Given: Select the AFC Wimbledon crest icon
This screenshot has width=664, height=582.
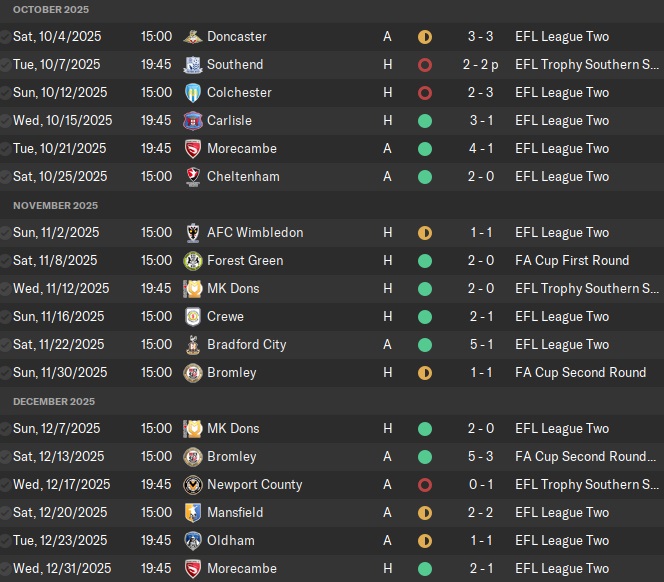Looking at the screenshot, I should [192, 233].
